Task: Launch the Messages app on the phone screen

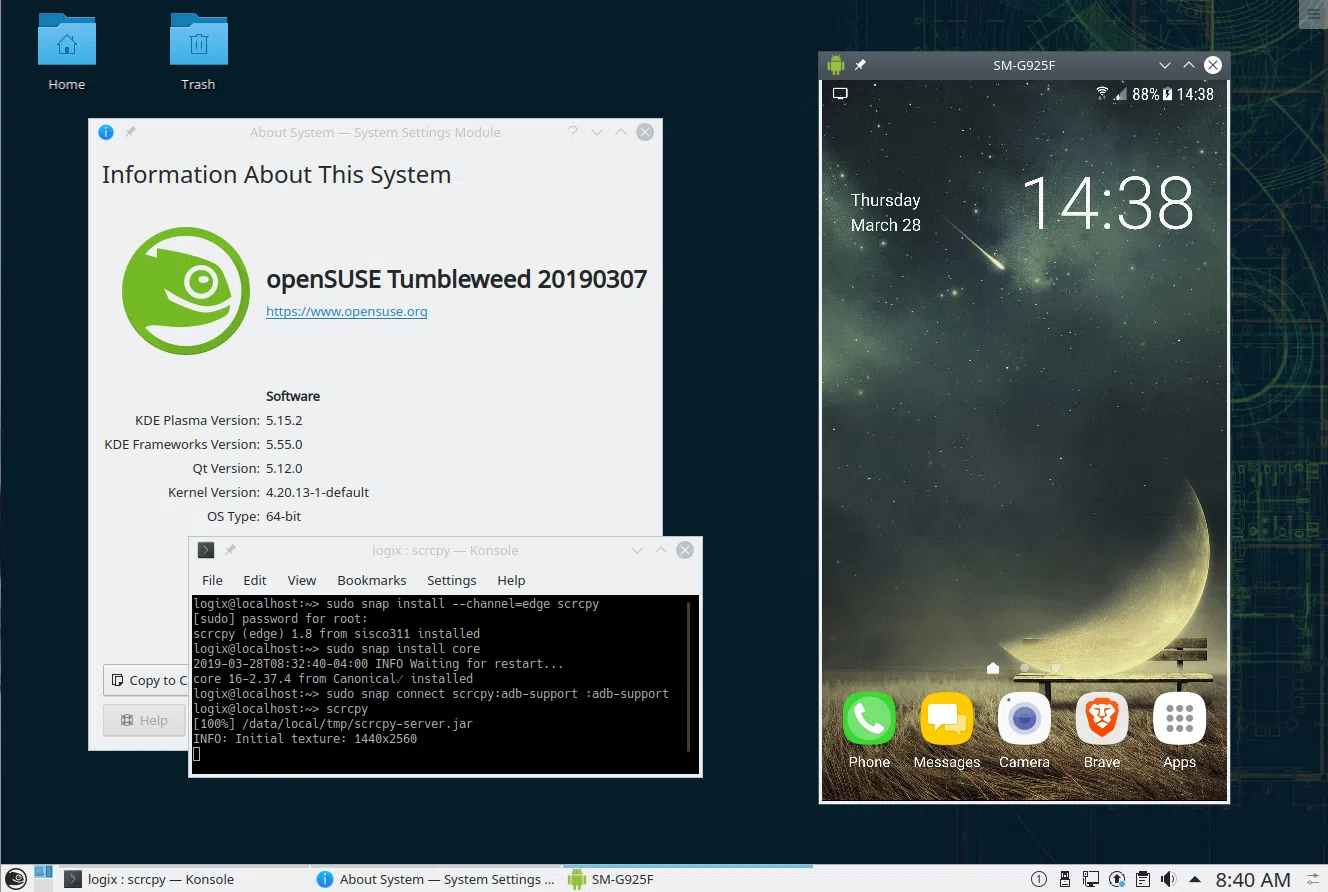Action: [x=946, y=719]
